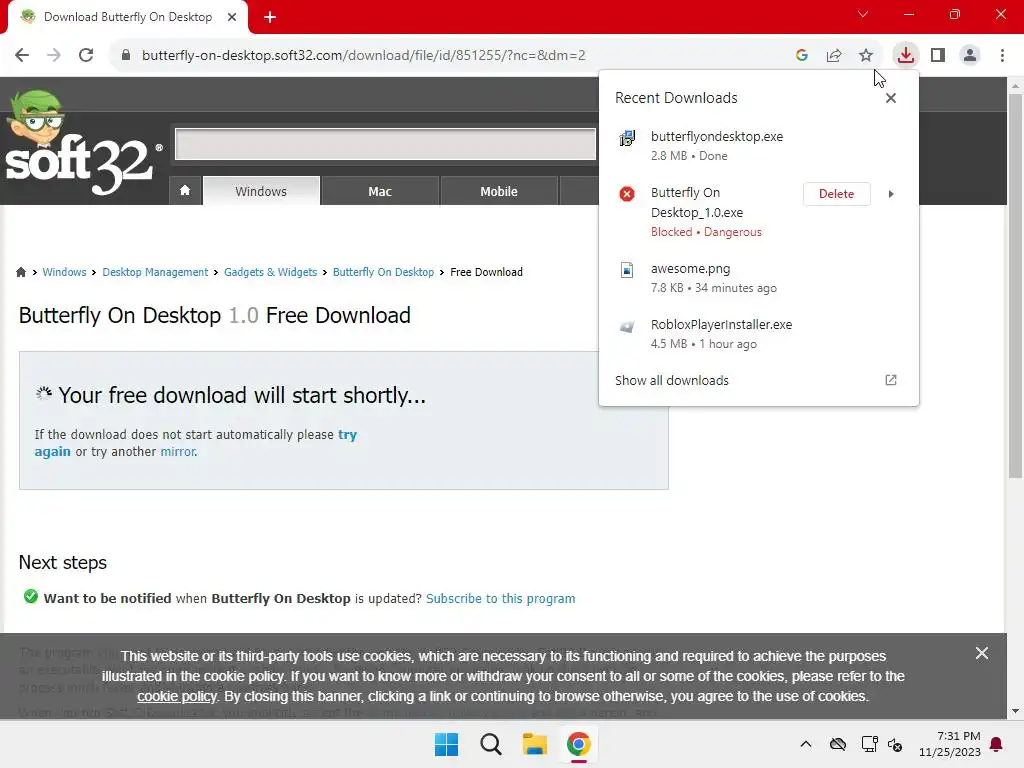
Task: Close the Download Butterfly On Desktop tab
Action: (232, 17)
